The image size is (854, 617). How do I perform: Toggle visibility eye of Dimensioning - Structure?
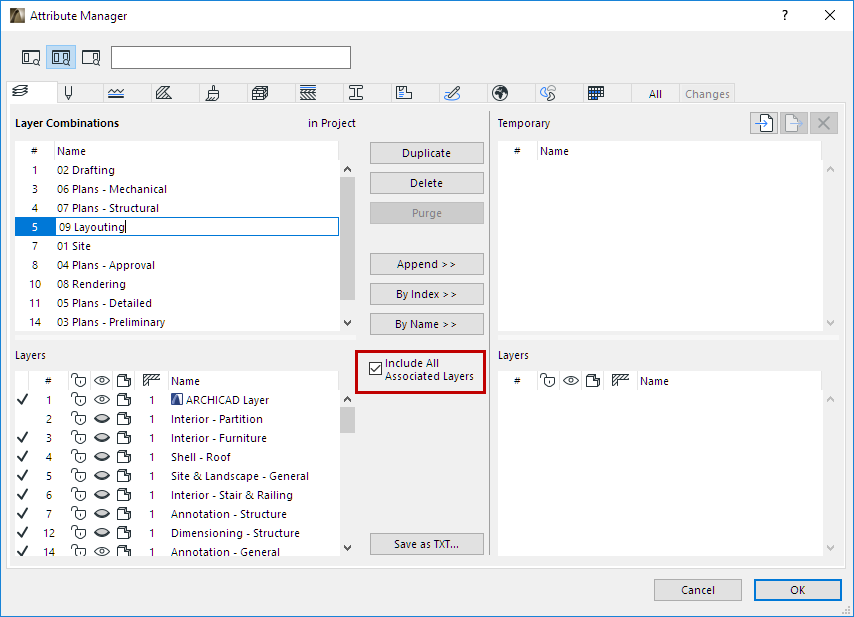(102, 533)
